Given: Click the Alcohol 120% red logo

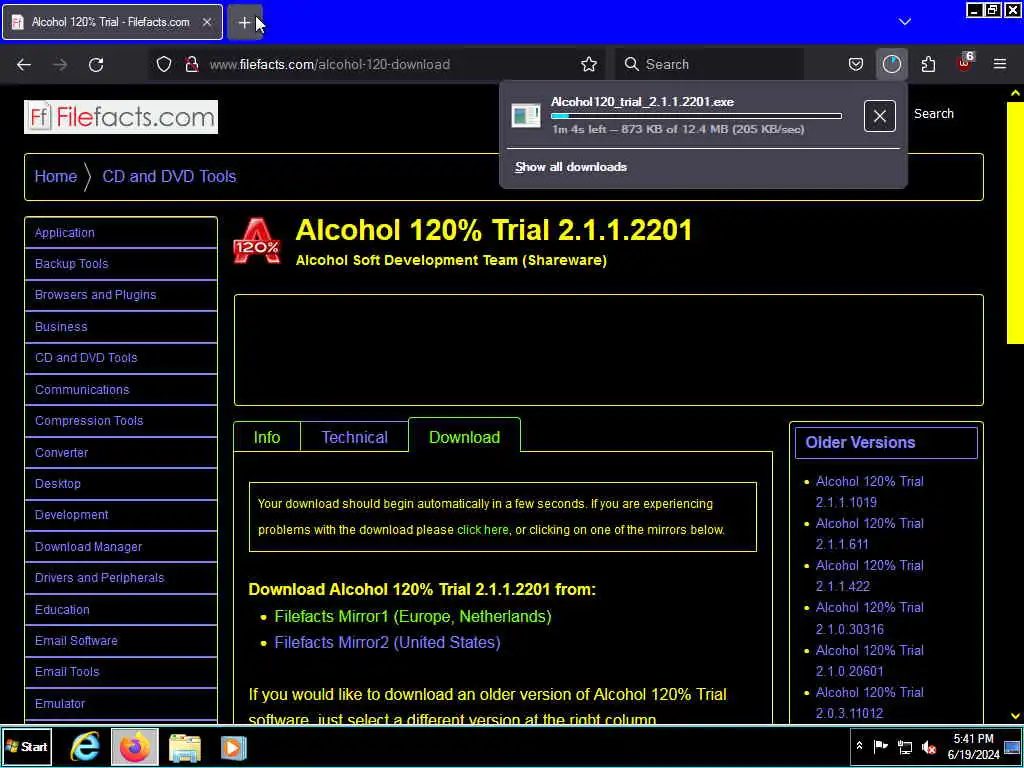Looking at the screenshot, I should [257, 241].
